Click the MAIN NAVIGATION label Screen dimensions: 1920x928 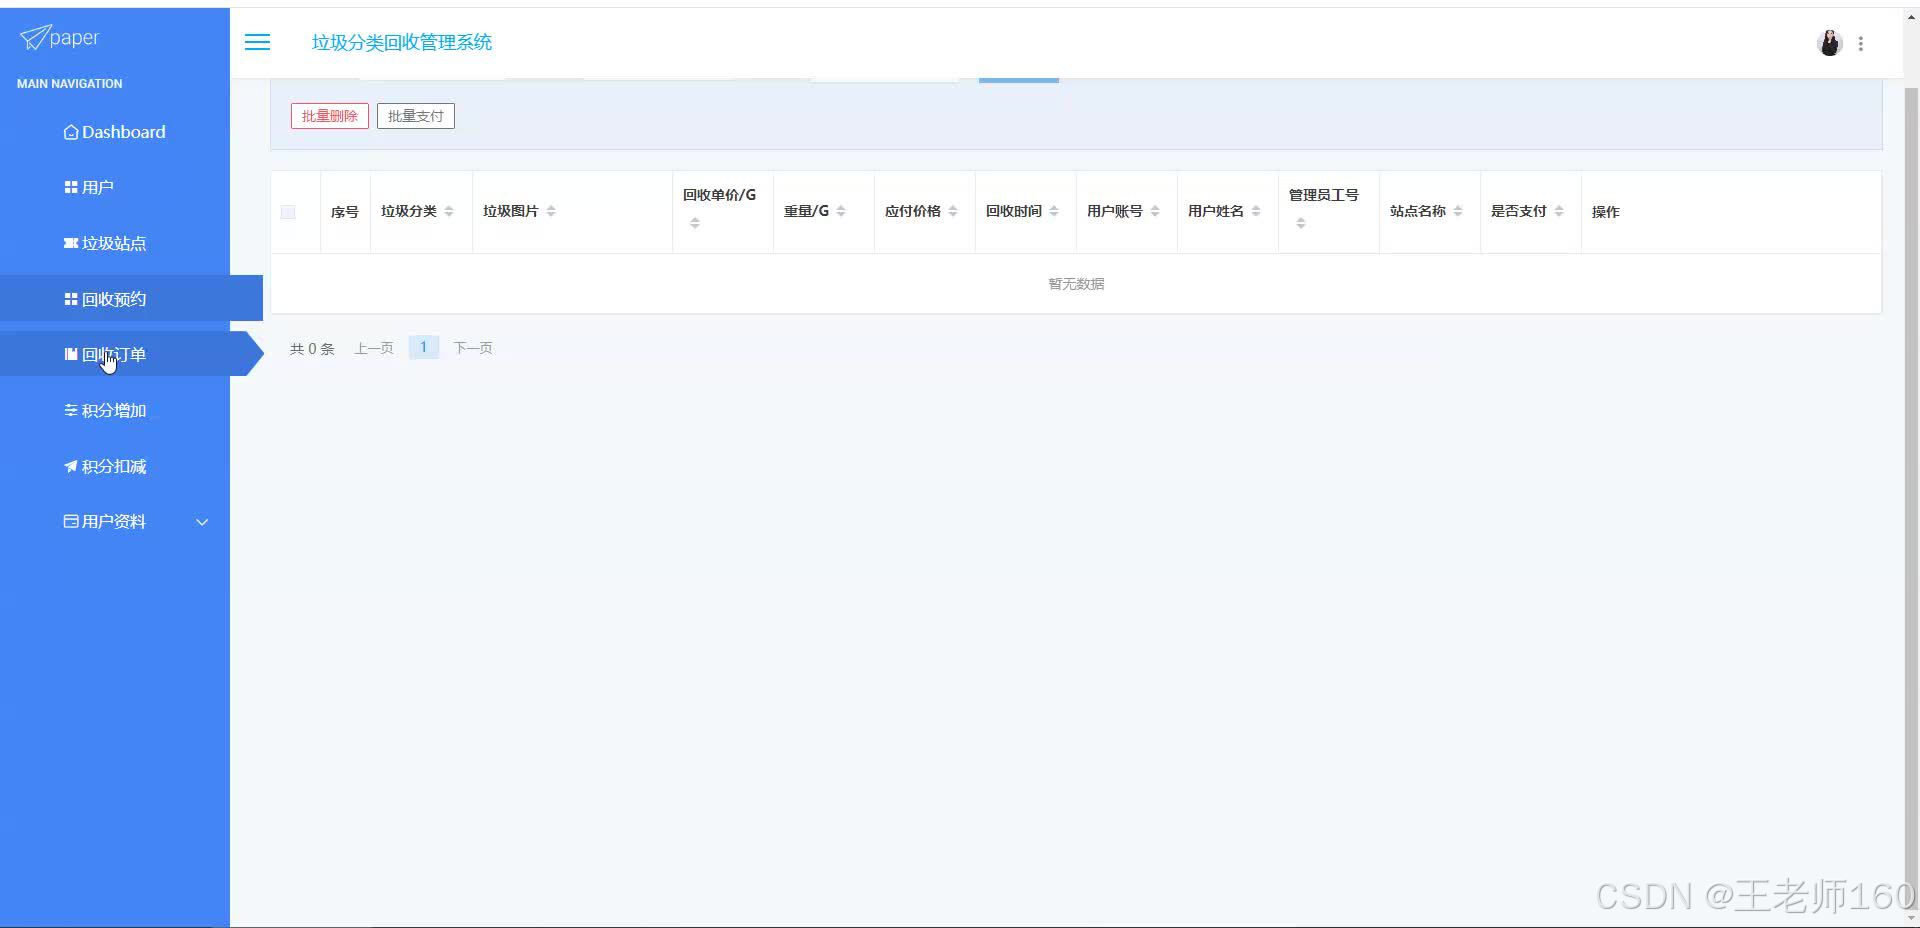(x=70, y=84)
